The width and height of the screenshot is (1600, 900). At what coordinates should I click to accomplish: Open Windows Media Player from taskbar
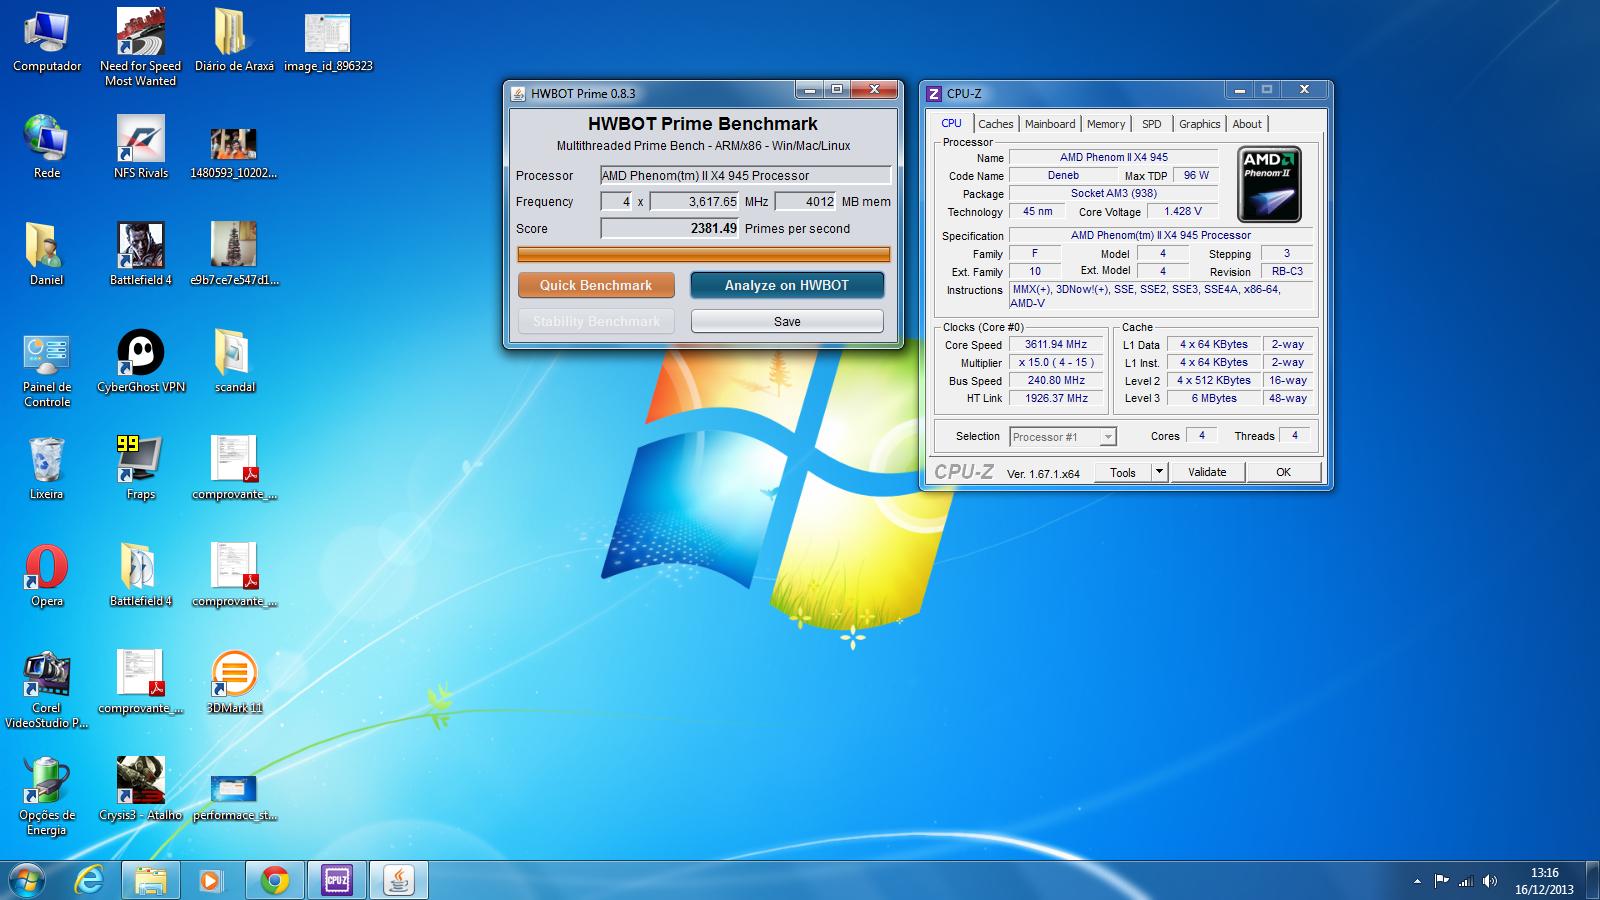point(211,880)
